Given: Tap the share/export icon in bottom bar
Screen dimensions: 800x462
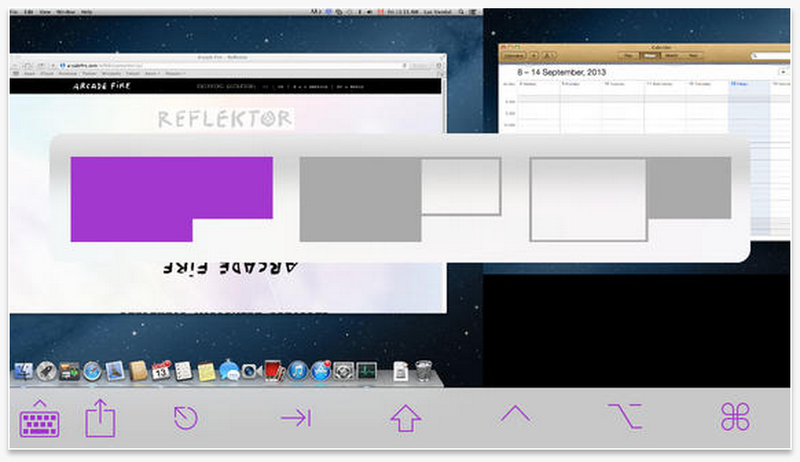Looking at the screenshot, I should click(100, 418).
